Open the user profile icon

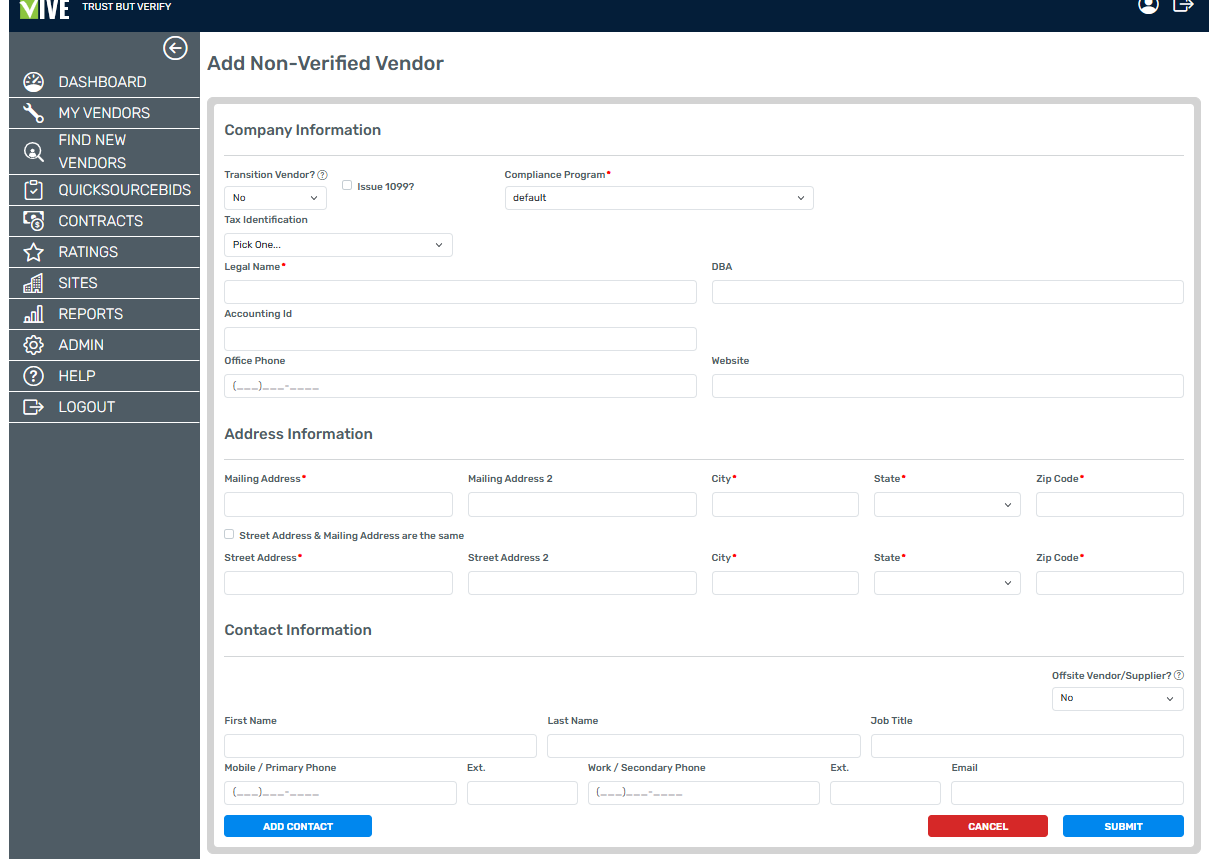(1148, 6)
